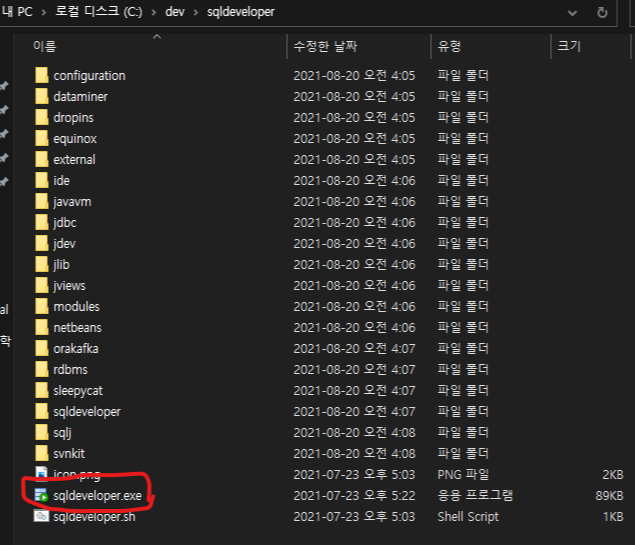Viewport: 635px width, 545px height.
Task: Open the address bar history dropdown
Action: (x=572, y=13)
